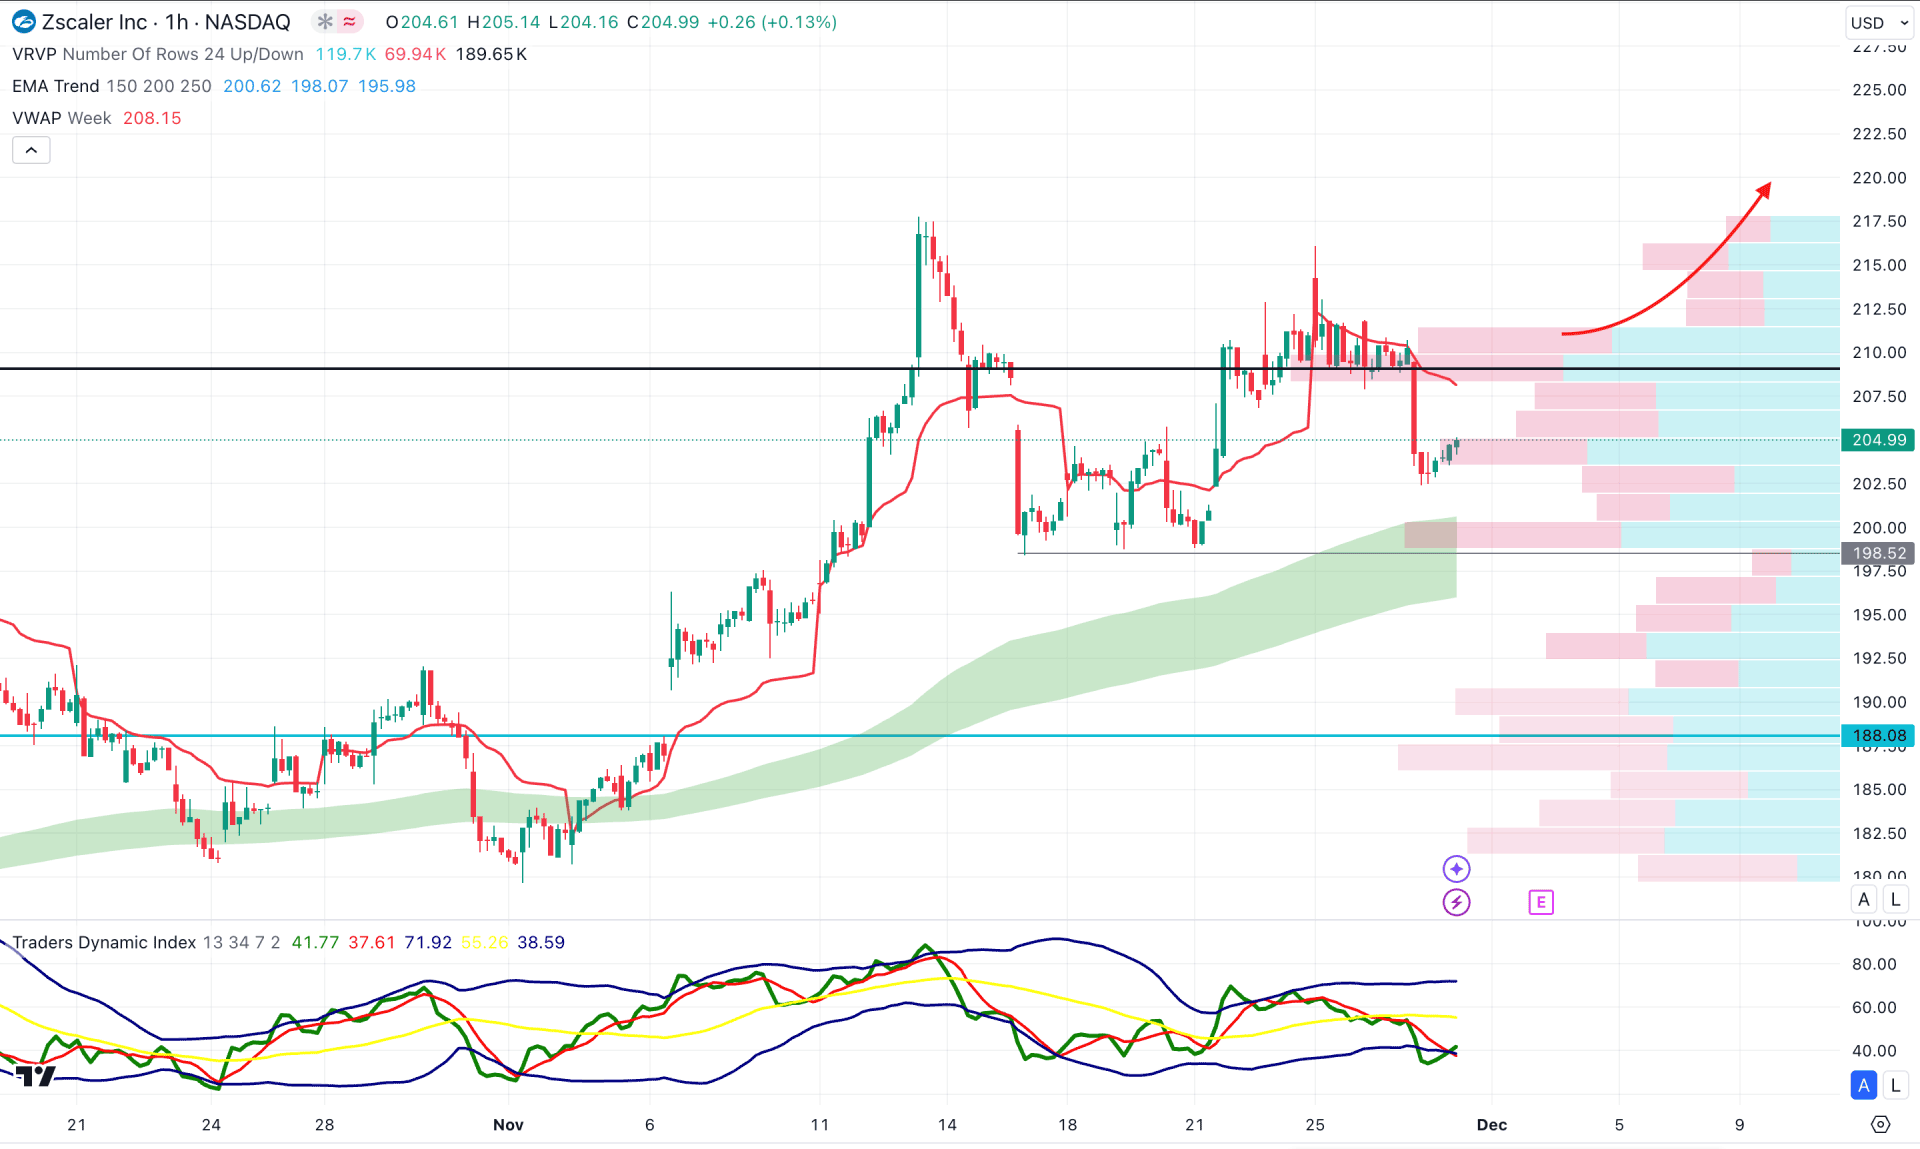This screenshot has width=1920, height=1149.
Task: Click the high price H205.14
Action: pyautogui.click(x=504, y=22)
